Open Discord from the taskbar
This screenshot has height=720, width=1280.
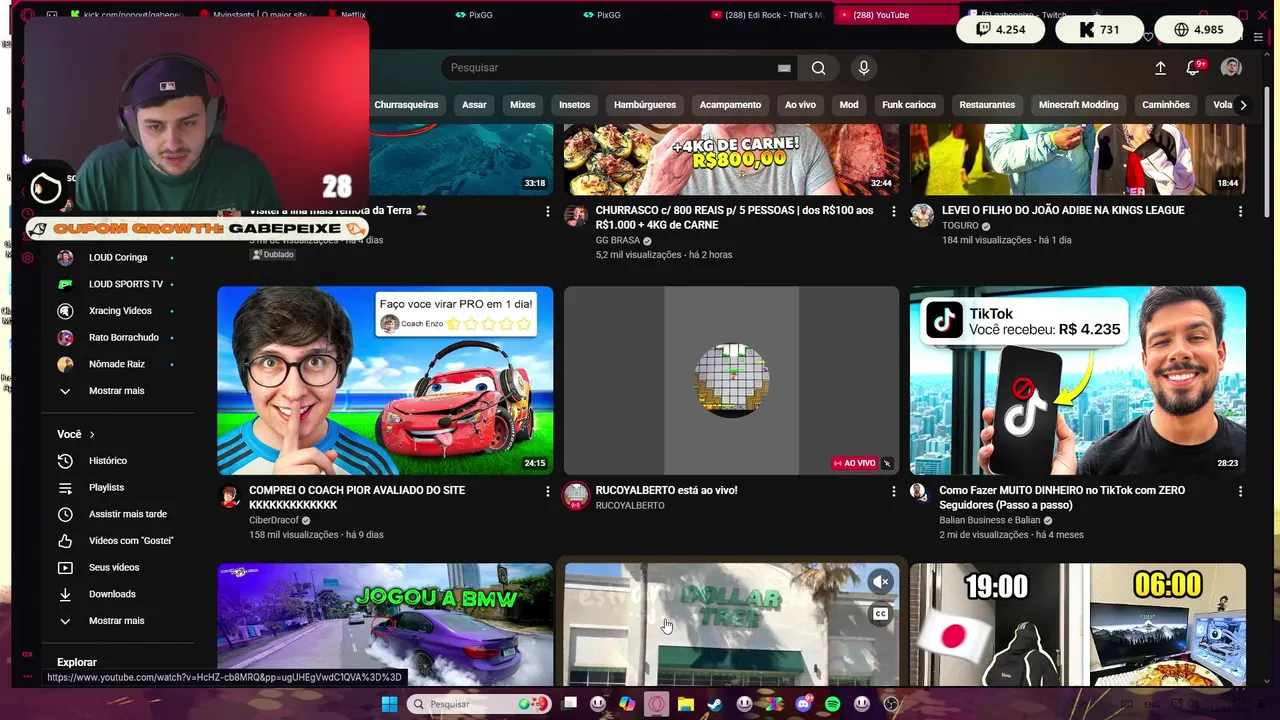tap(804, 704)
